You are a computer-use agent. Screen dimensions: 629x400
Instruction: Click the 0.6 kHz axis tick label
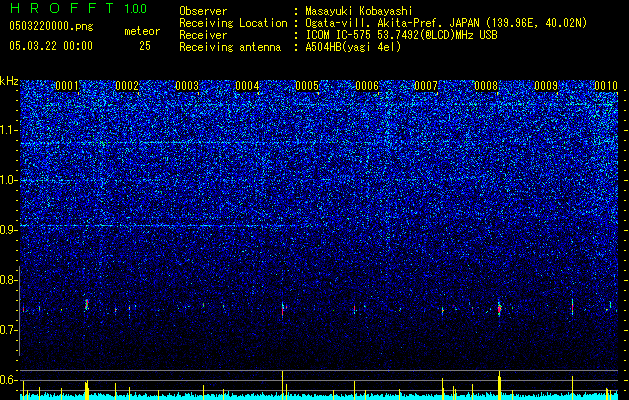coord(8,380)
